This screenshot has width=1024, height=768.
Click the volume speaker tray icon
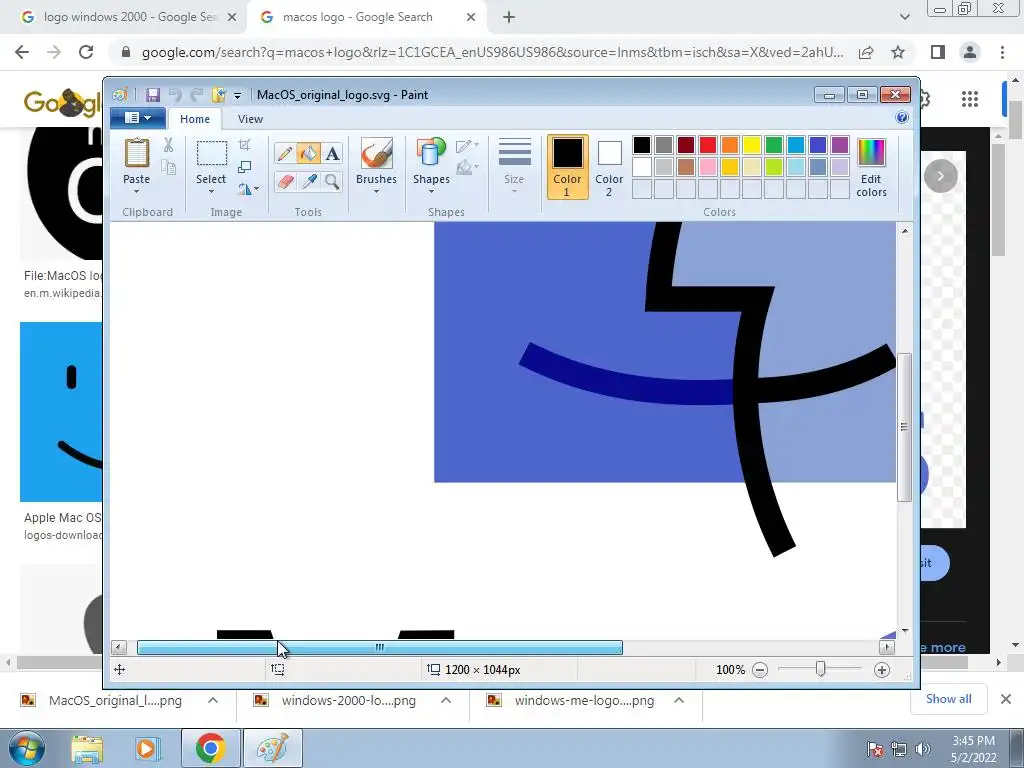pyautogui.click(x=923, y=748)
